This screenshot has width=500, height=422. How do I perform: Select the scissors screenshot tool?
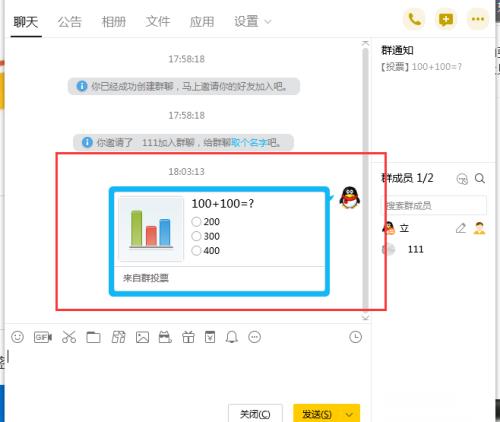[x=69, y=337]
